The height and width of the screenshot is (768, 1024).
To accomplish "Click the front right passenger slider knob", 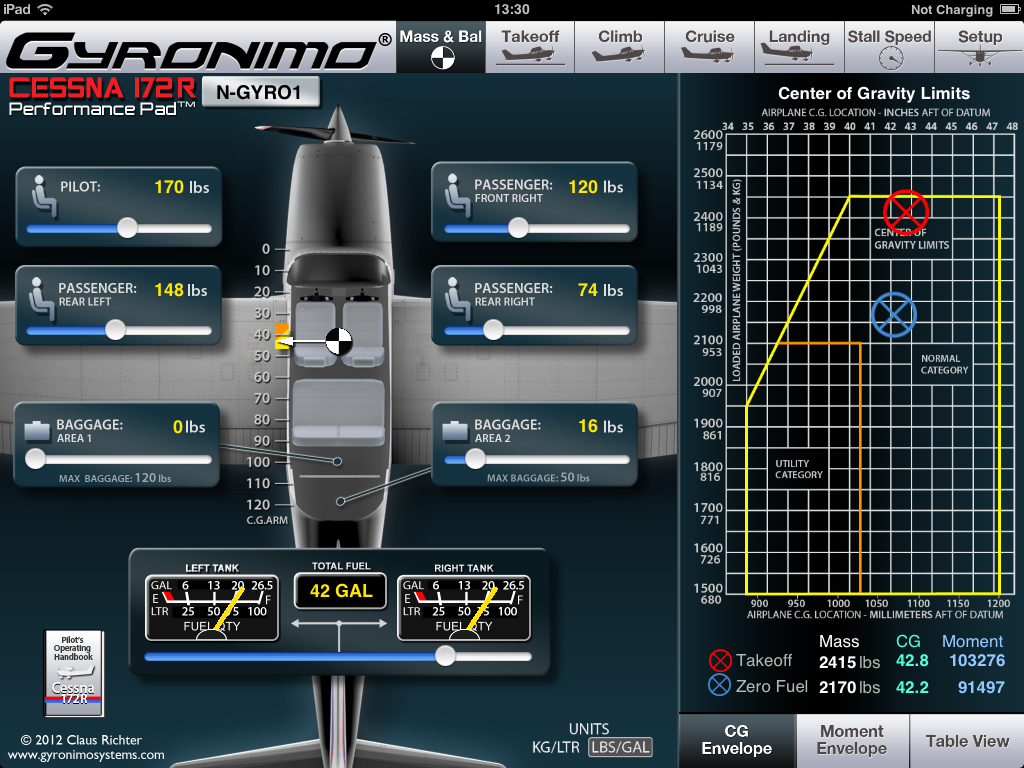I will [519, 228].
